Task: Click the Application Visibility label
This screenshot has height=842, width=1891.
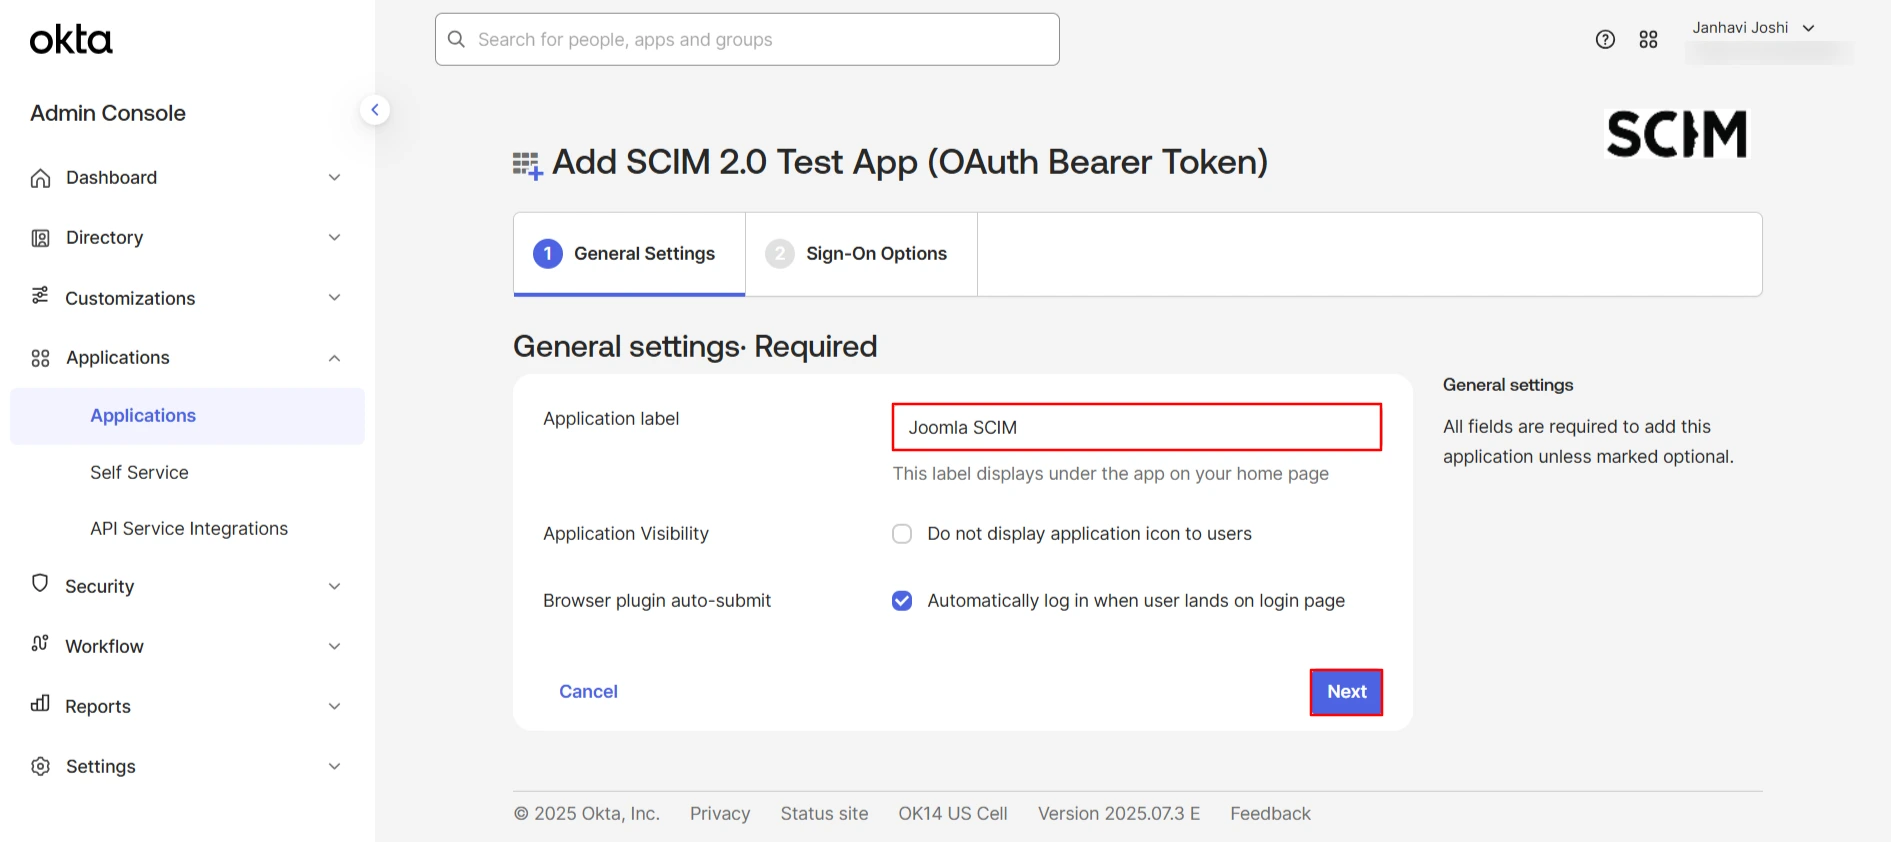Action: click(x=626, y=534)
